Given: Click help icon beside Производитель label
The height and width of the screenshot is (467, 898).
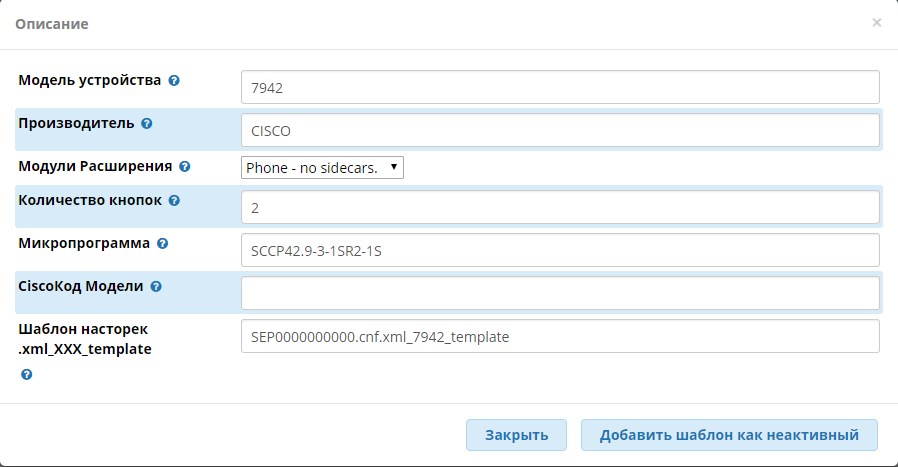Looking at the screenshot, I should (147, 124).
